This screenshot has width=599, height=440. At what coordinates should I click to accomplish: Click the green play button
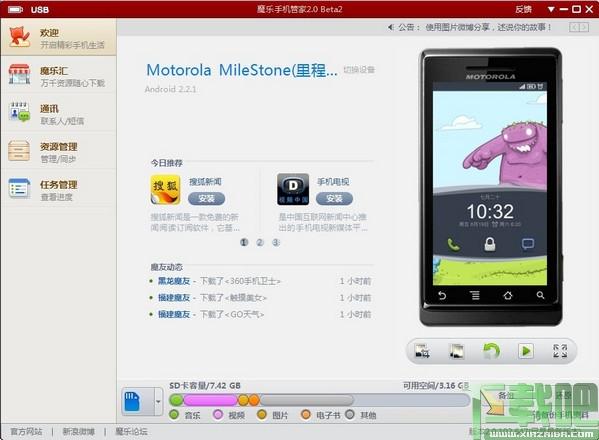[526, 351]
